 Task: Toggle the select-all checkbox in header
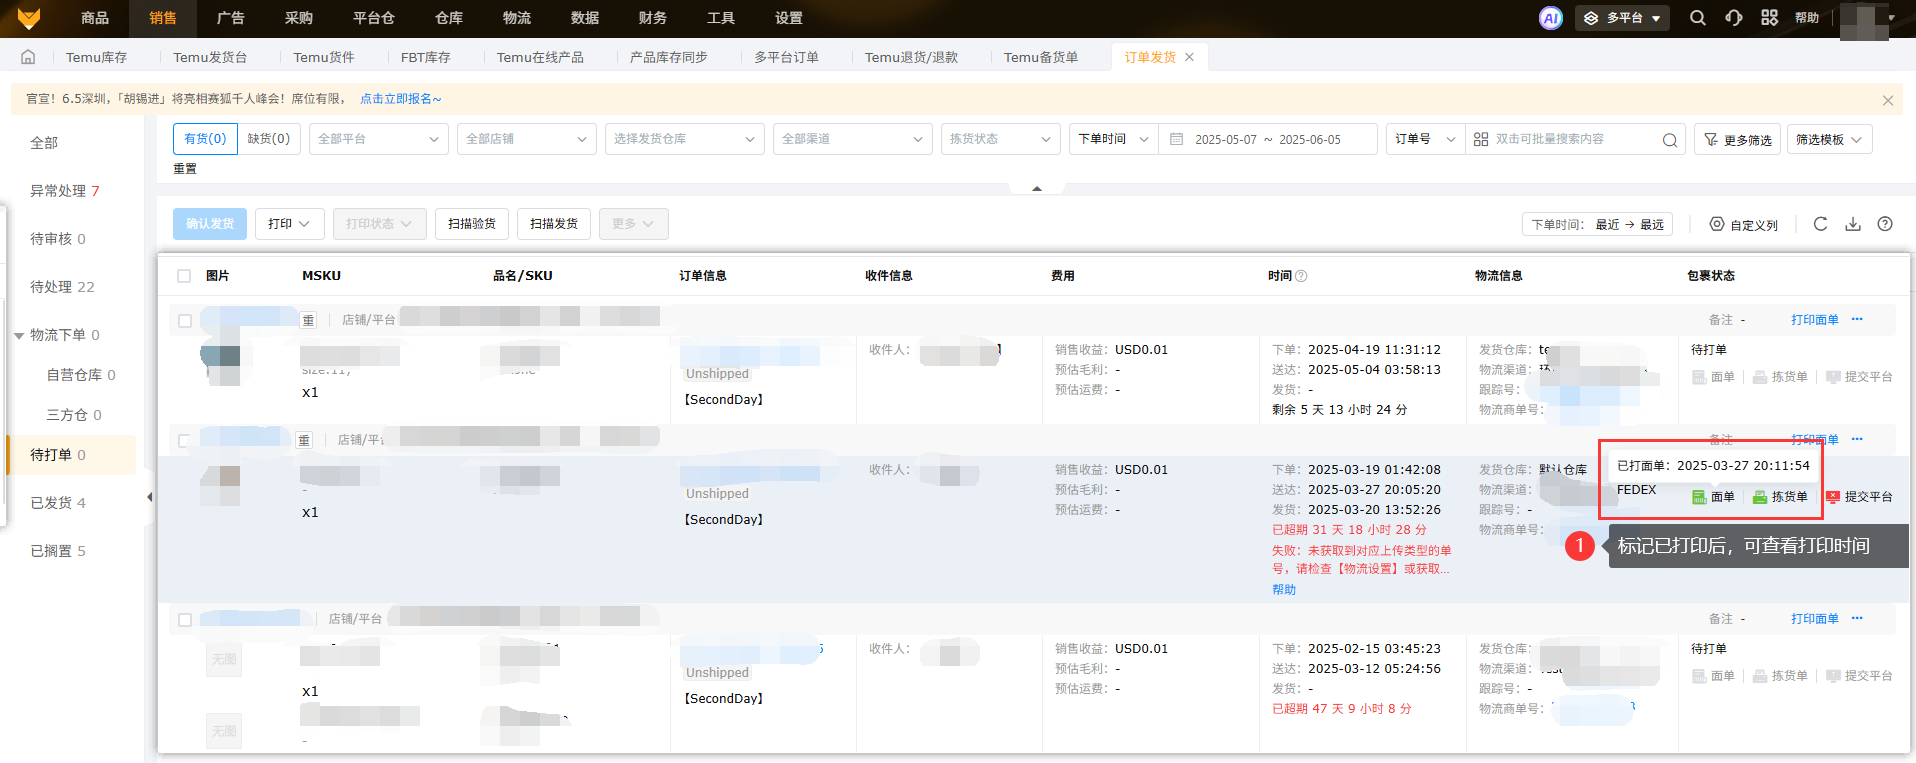pyautogui.click(x=184, y=276)
